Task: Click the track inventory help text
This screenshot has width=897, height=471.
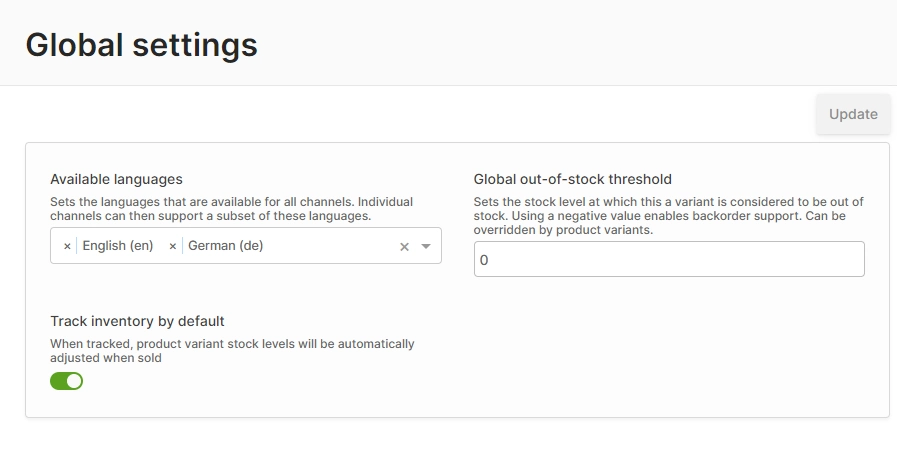Action: click(x=231, y=351)
